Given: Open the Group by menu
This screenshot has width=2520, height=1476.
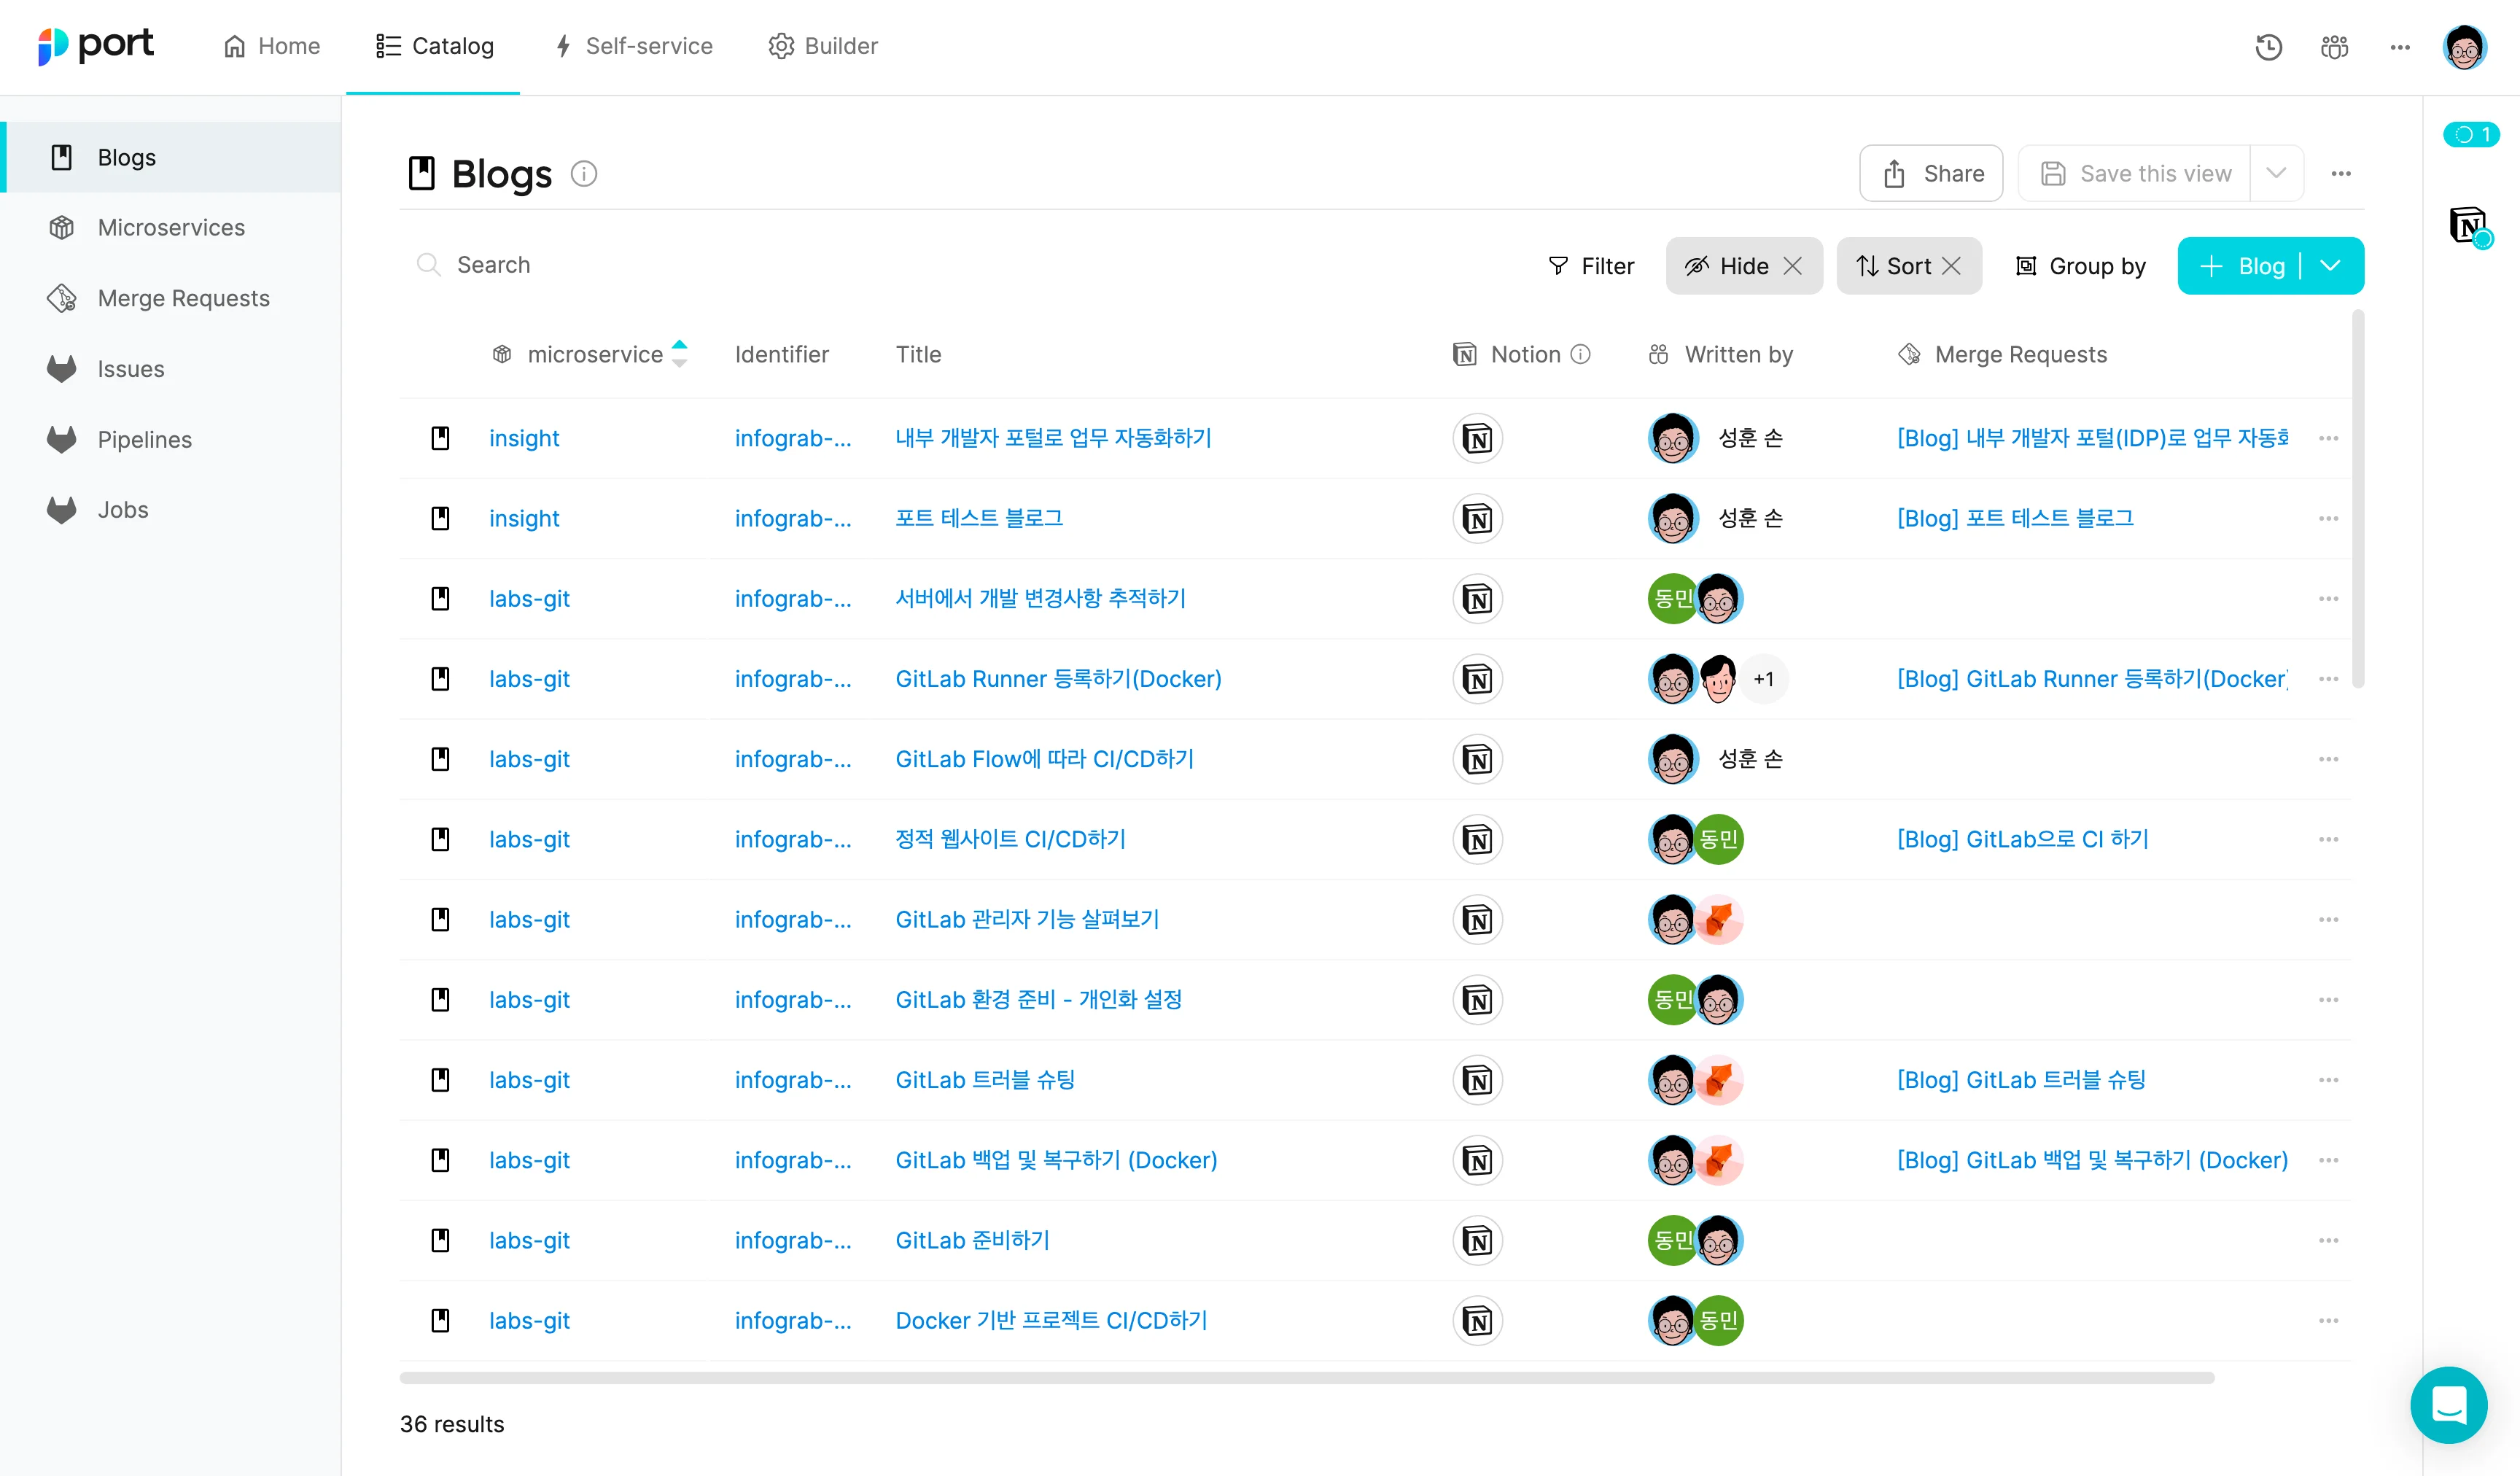Looking at the screenshot, I should pyautogui.click(x=2080, y=266).
